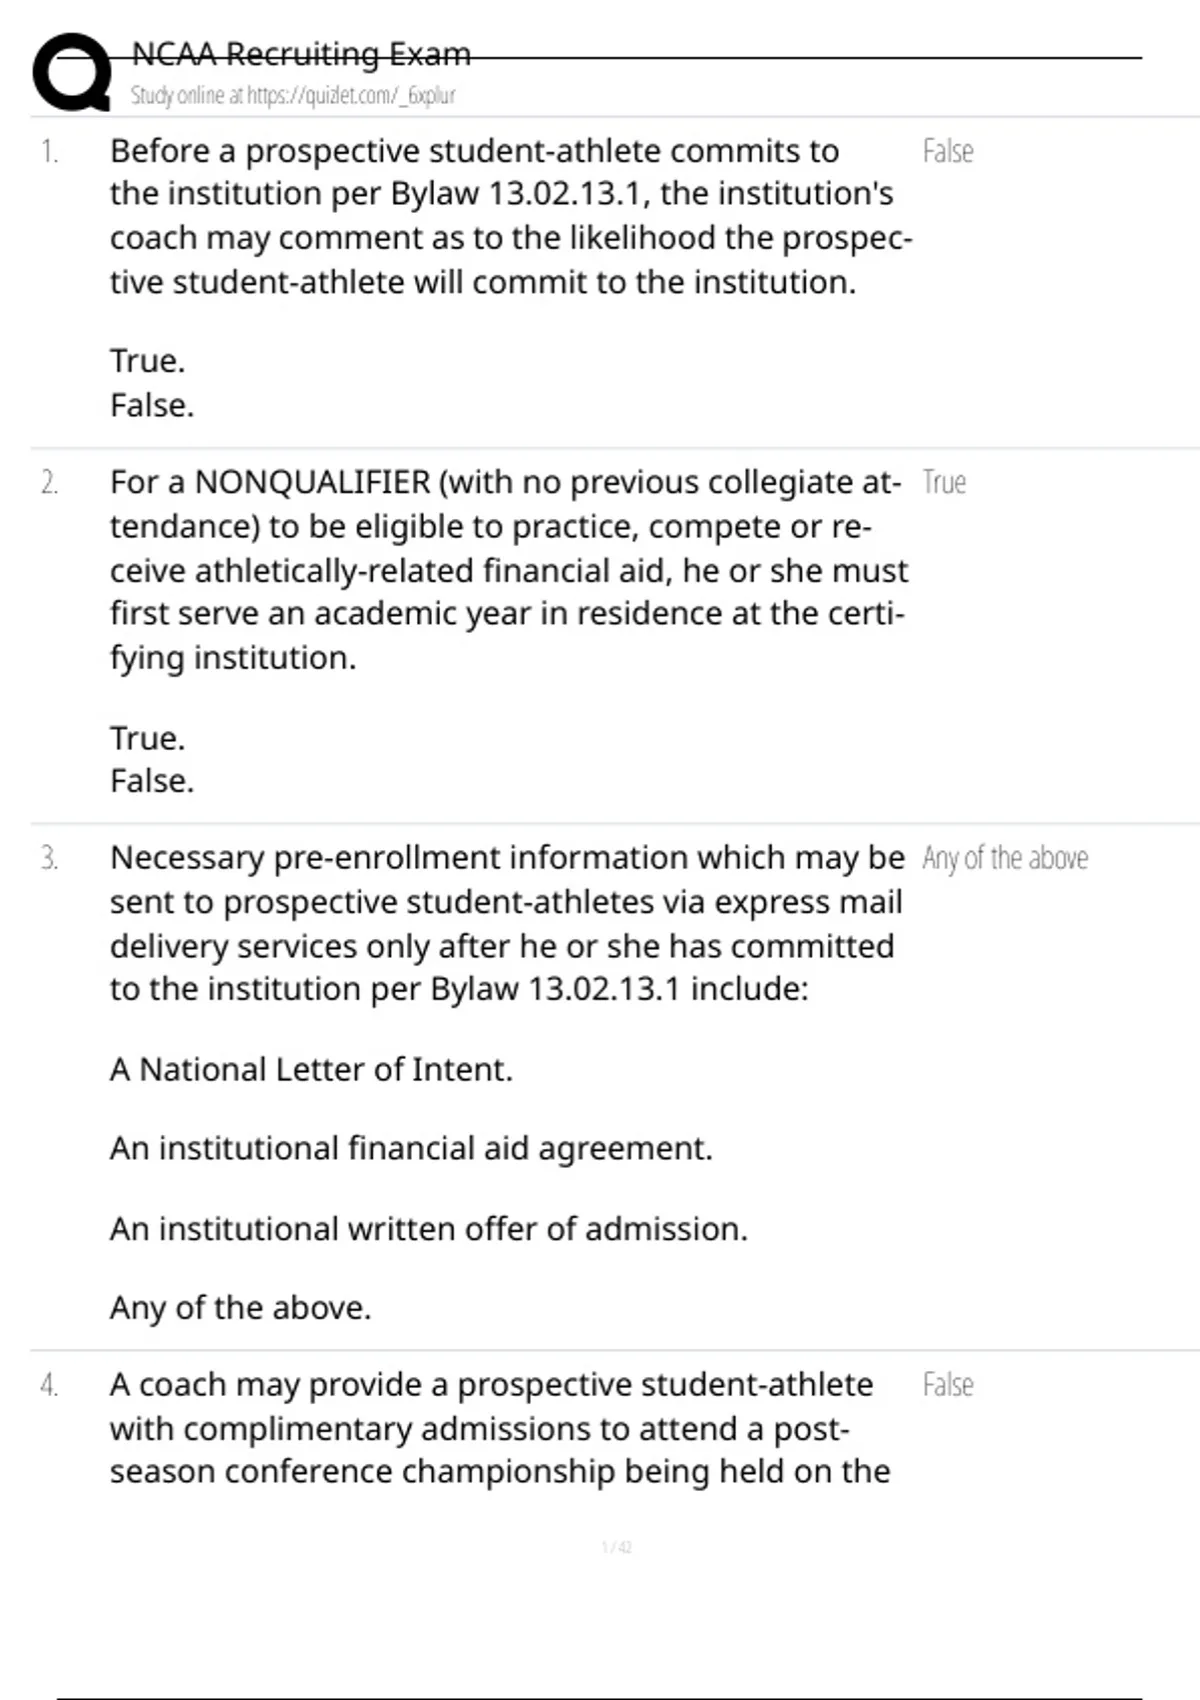Choose 'True.' option under question 2
This screenshot has height=1700, width=1200.
(147, 738)
